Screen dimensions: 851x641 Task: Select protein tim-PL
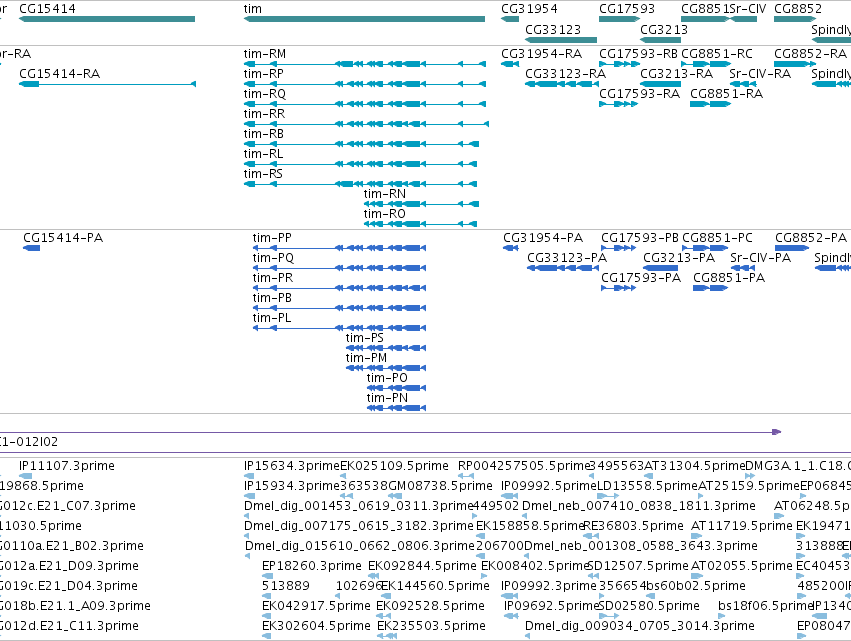[339, 328]
